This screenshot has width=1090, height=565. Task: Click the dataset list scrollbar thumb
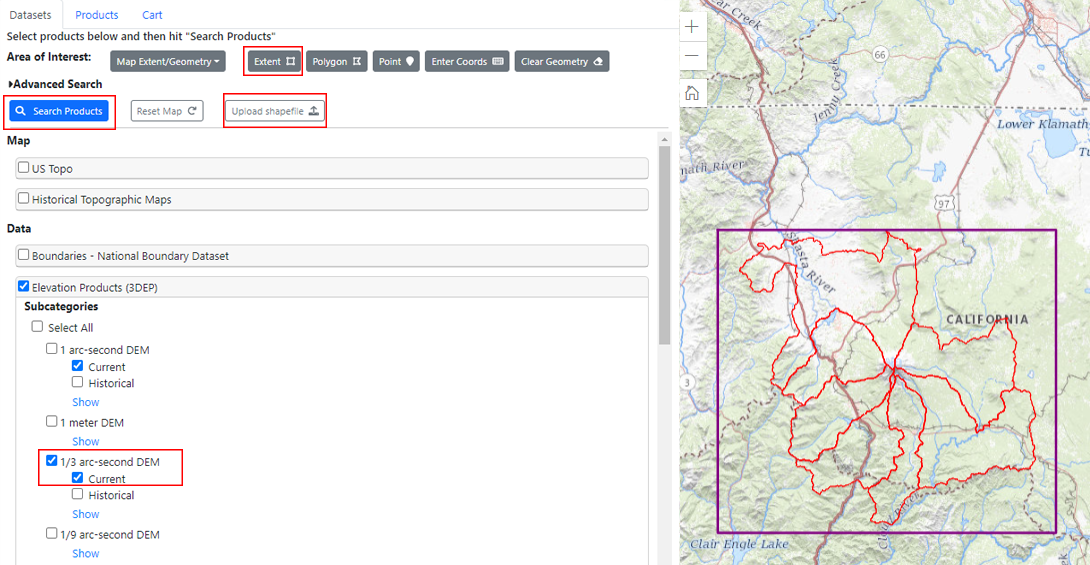pyautogui.click(x=664, y=245)
